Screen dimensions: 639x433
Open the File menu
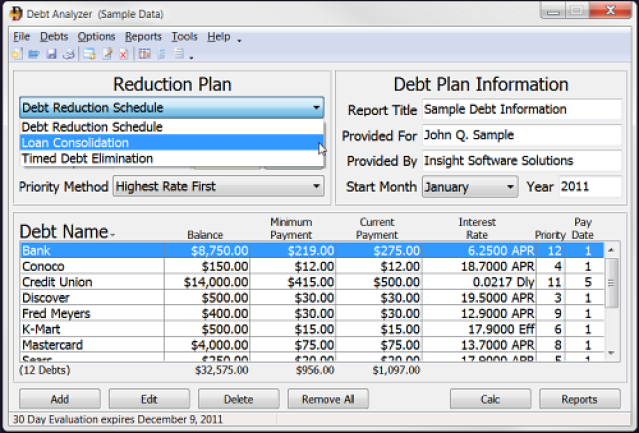[21, 37]
